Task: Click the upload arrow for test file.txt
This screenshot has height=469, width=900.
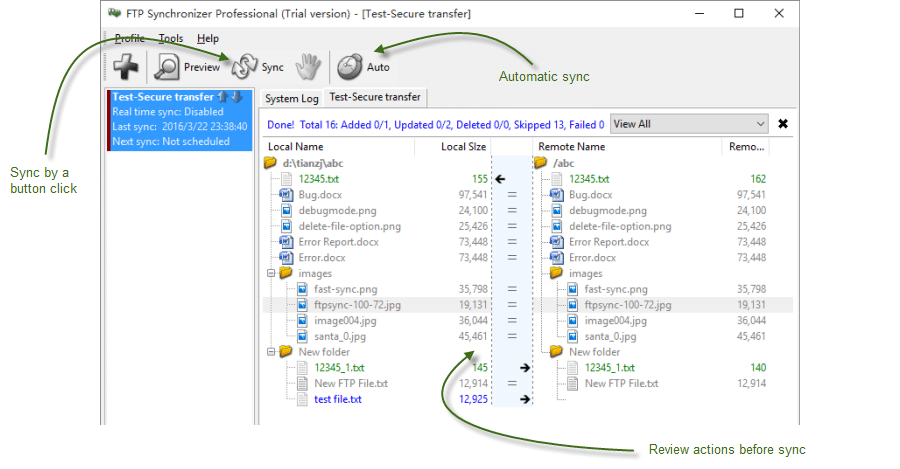Action: coord(524,399)
